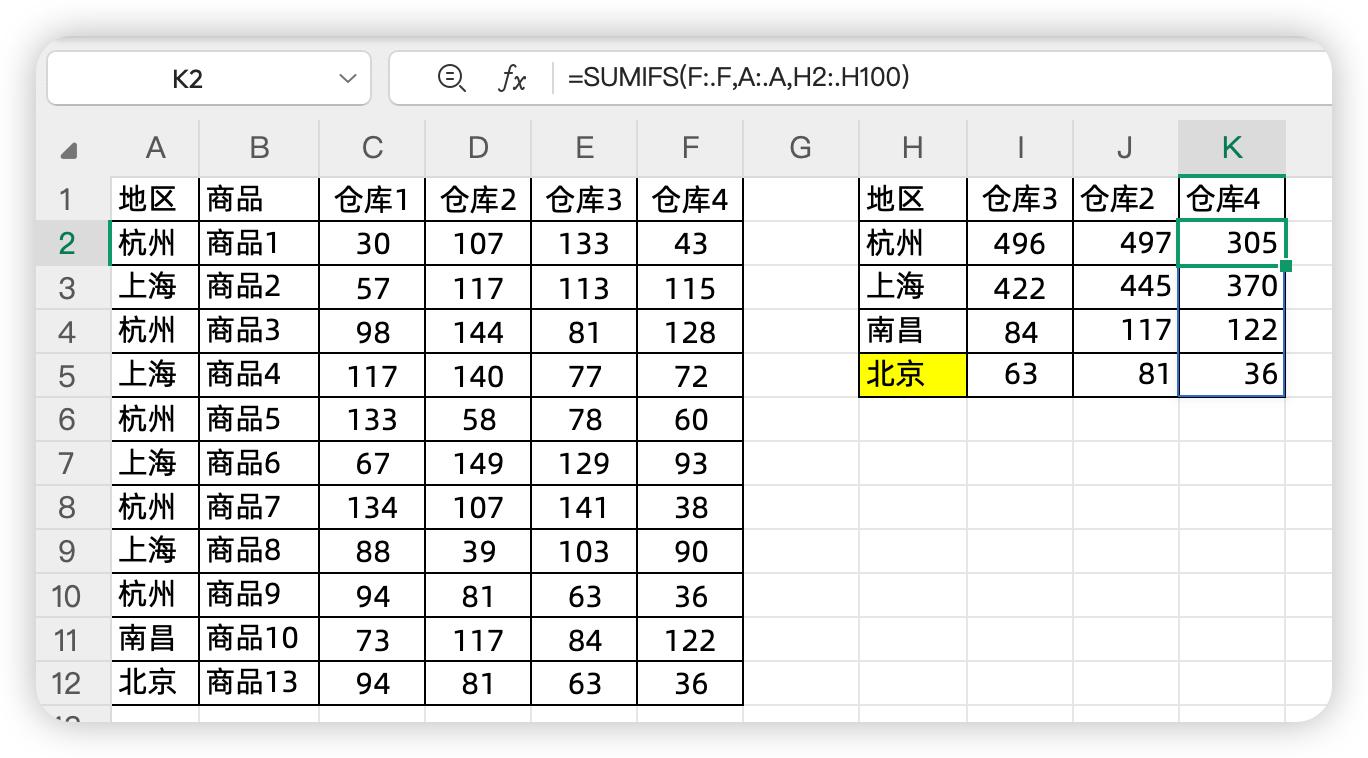Click the cell showing 149

(478, 463)
